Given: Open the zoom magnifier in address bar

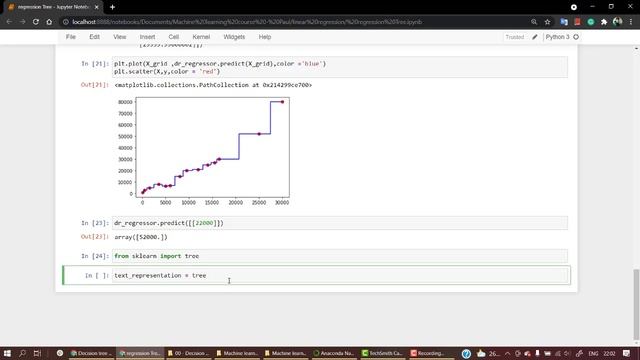Looking at the screenshot, I should tap(534, 22).
